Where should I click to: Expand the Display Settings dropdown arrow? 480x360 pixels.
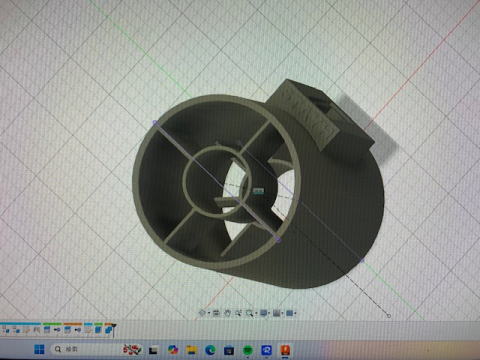coord(269,313)
